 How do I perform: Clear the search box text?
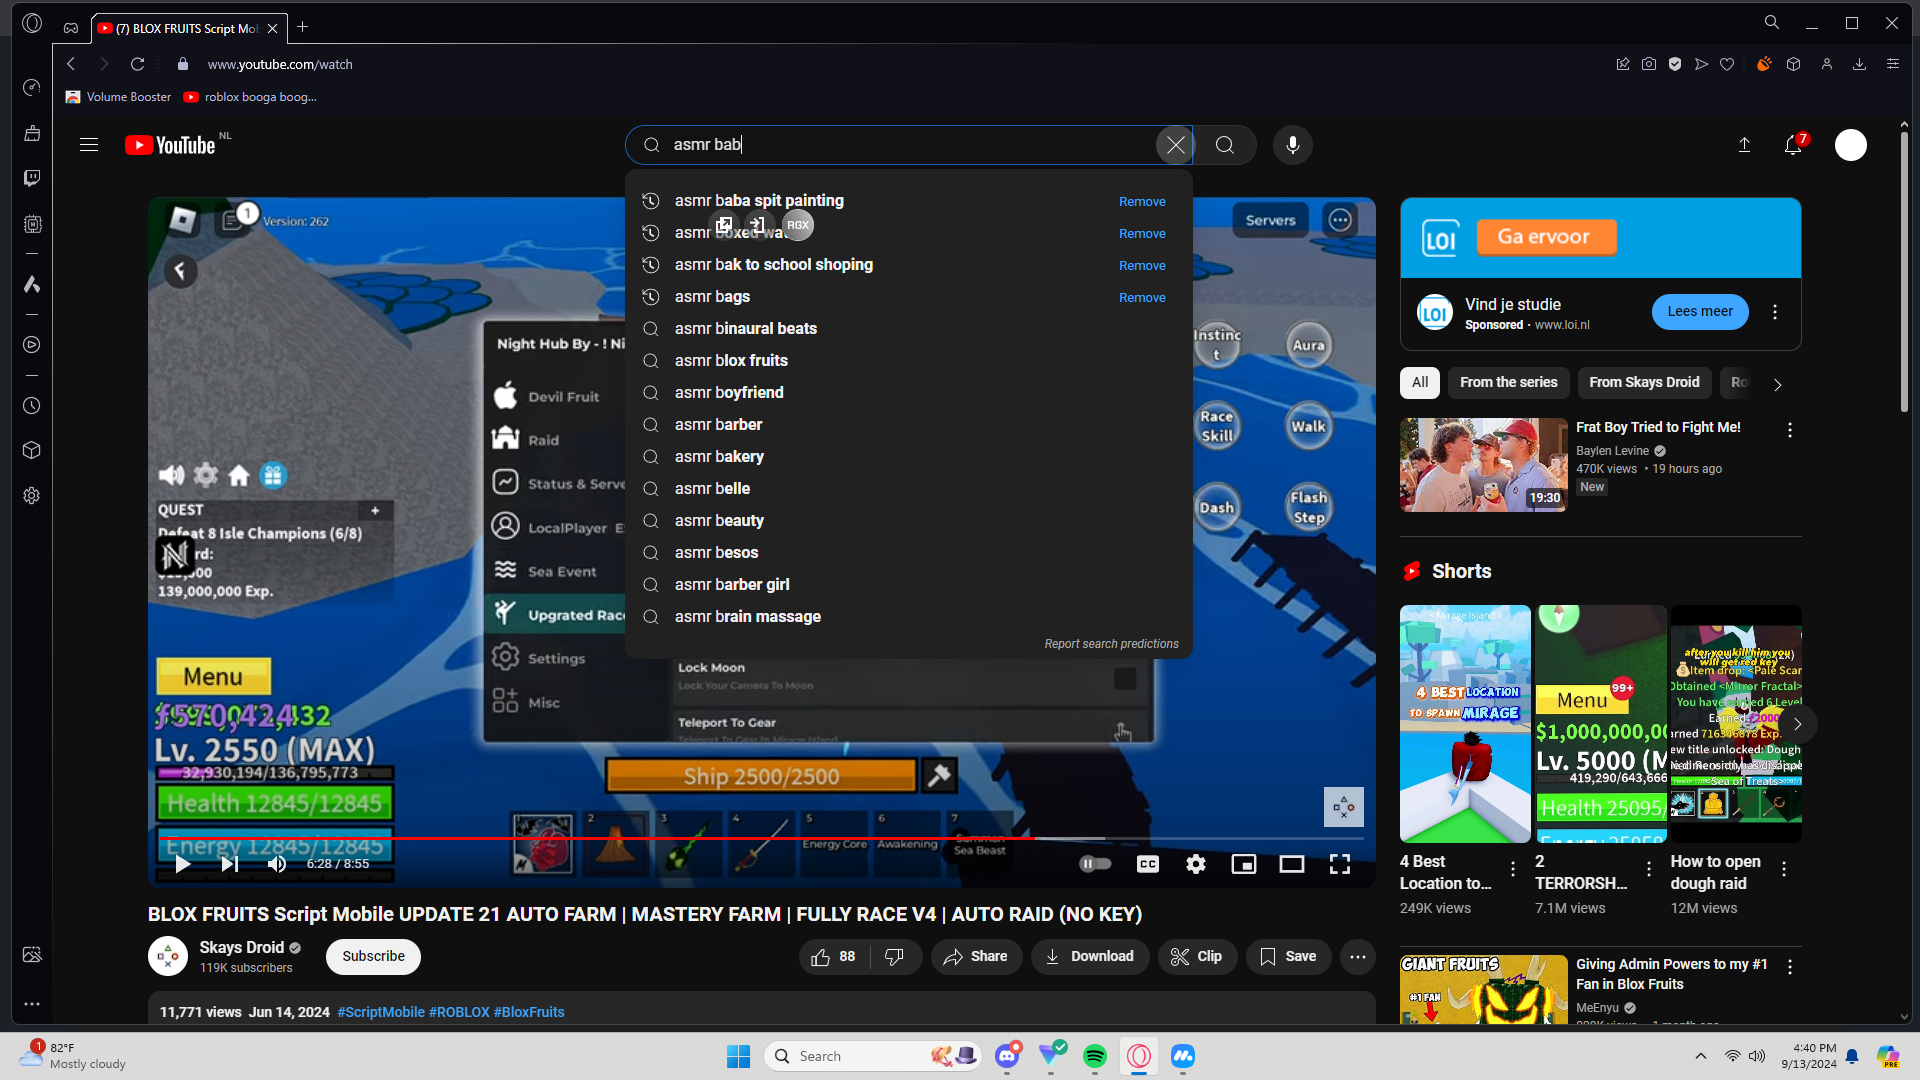[x=1175, y=145]
